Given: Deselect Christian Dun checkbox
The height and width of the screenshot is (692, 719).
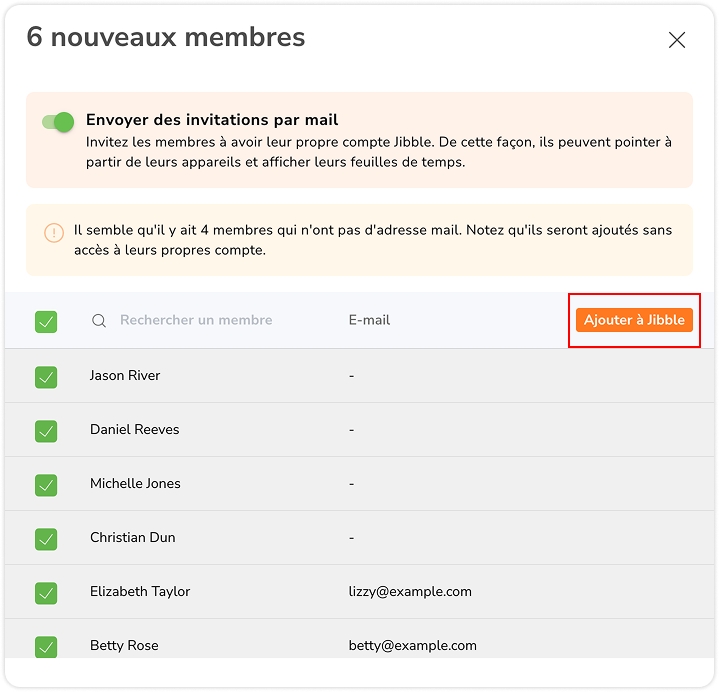Looking at the screenshot, I should [46, 539].
